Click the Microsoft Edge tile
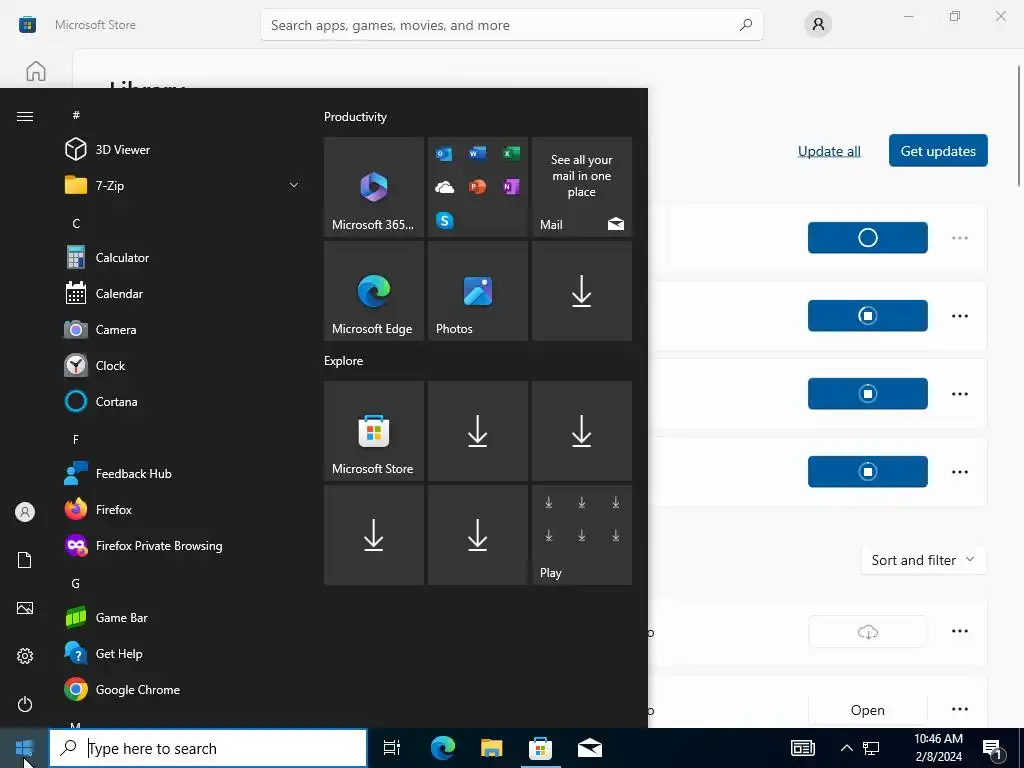1024x768 pixels. point(374,291)
